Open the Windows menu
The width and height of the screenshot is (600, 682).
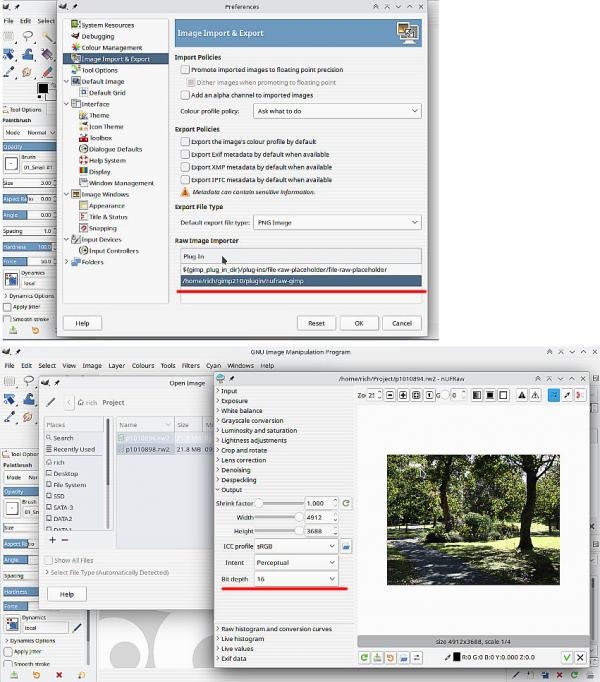pyautogui.click(x=240, y=365)
